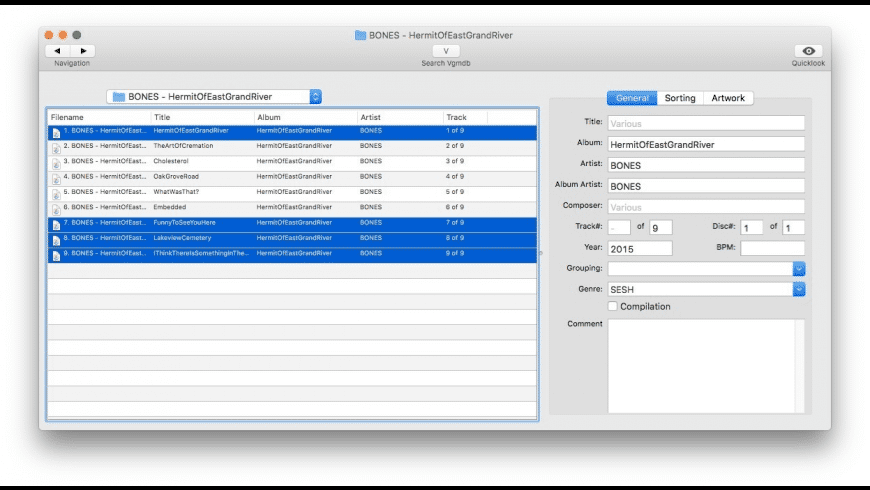Sort by the Album column header
Viewport: 870px width, 490px height.
[306, 117]
